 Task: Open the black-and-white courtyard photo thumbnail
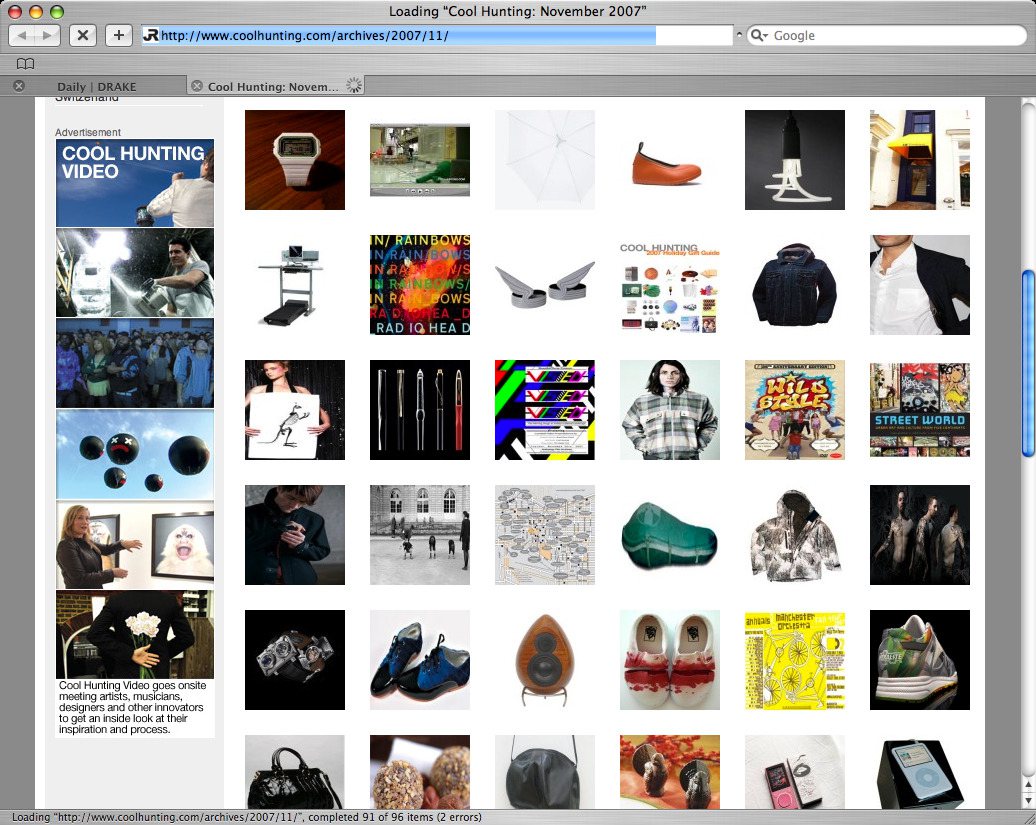pyautogui.click(x=420, y=535)
